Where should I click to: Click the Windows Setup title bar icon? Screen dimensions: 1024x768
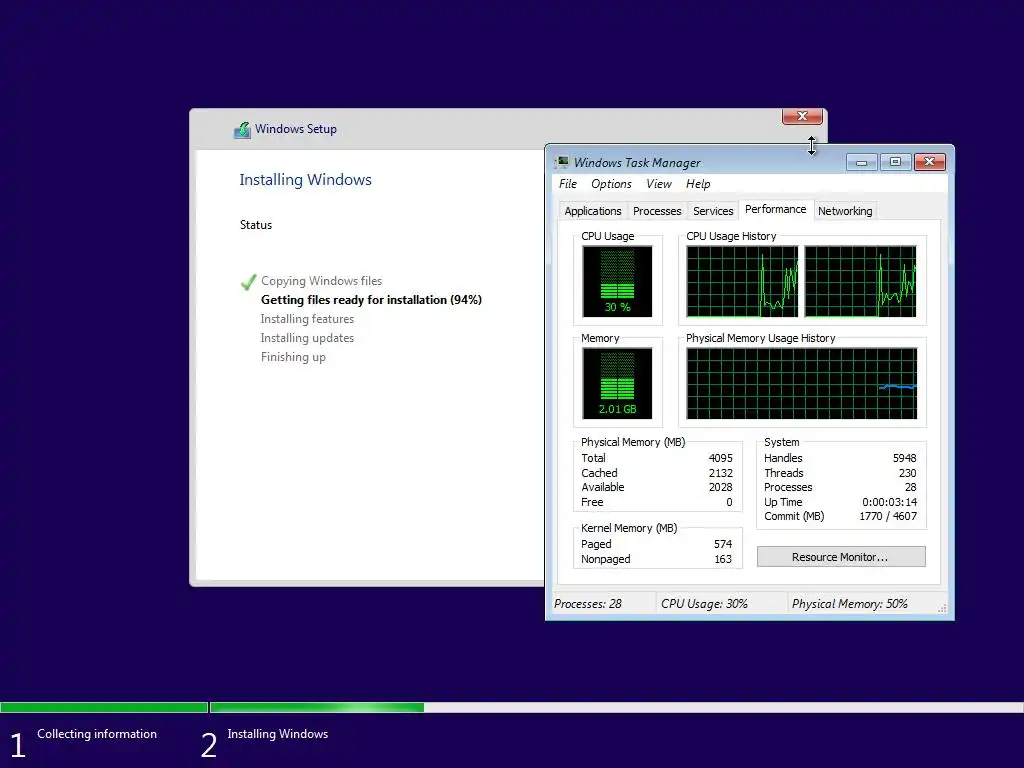242,129
